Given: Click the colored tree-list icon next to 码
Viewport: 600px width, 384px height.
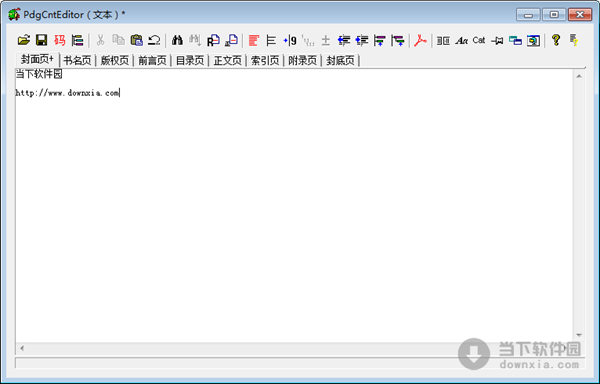Looking at the screenshot, I should tap(77, 40).
